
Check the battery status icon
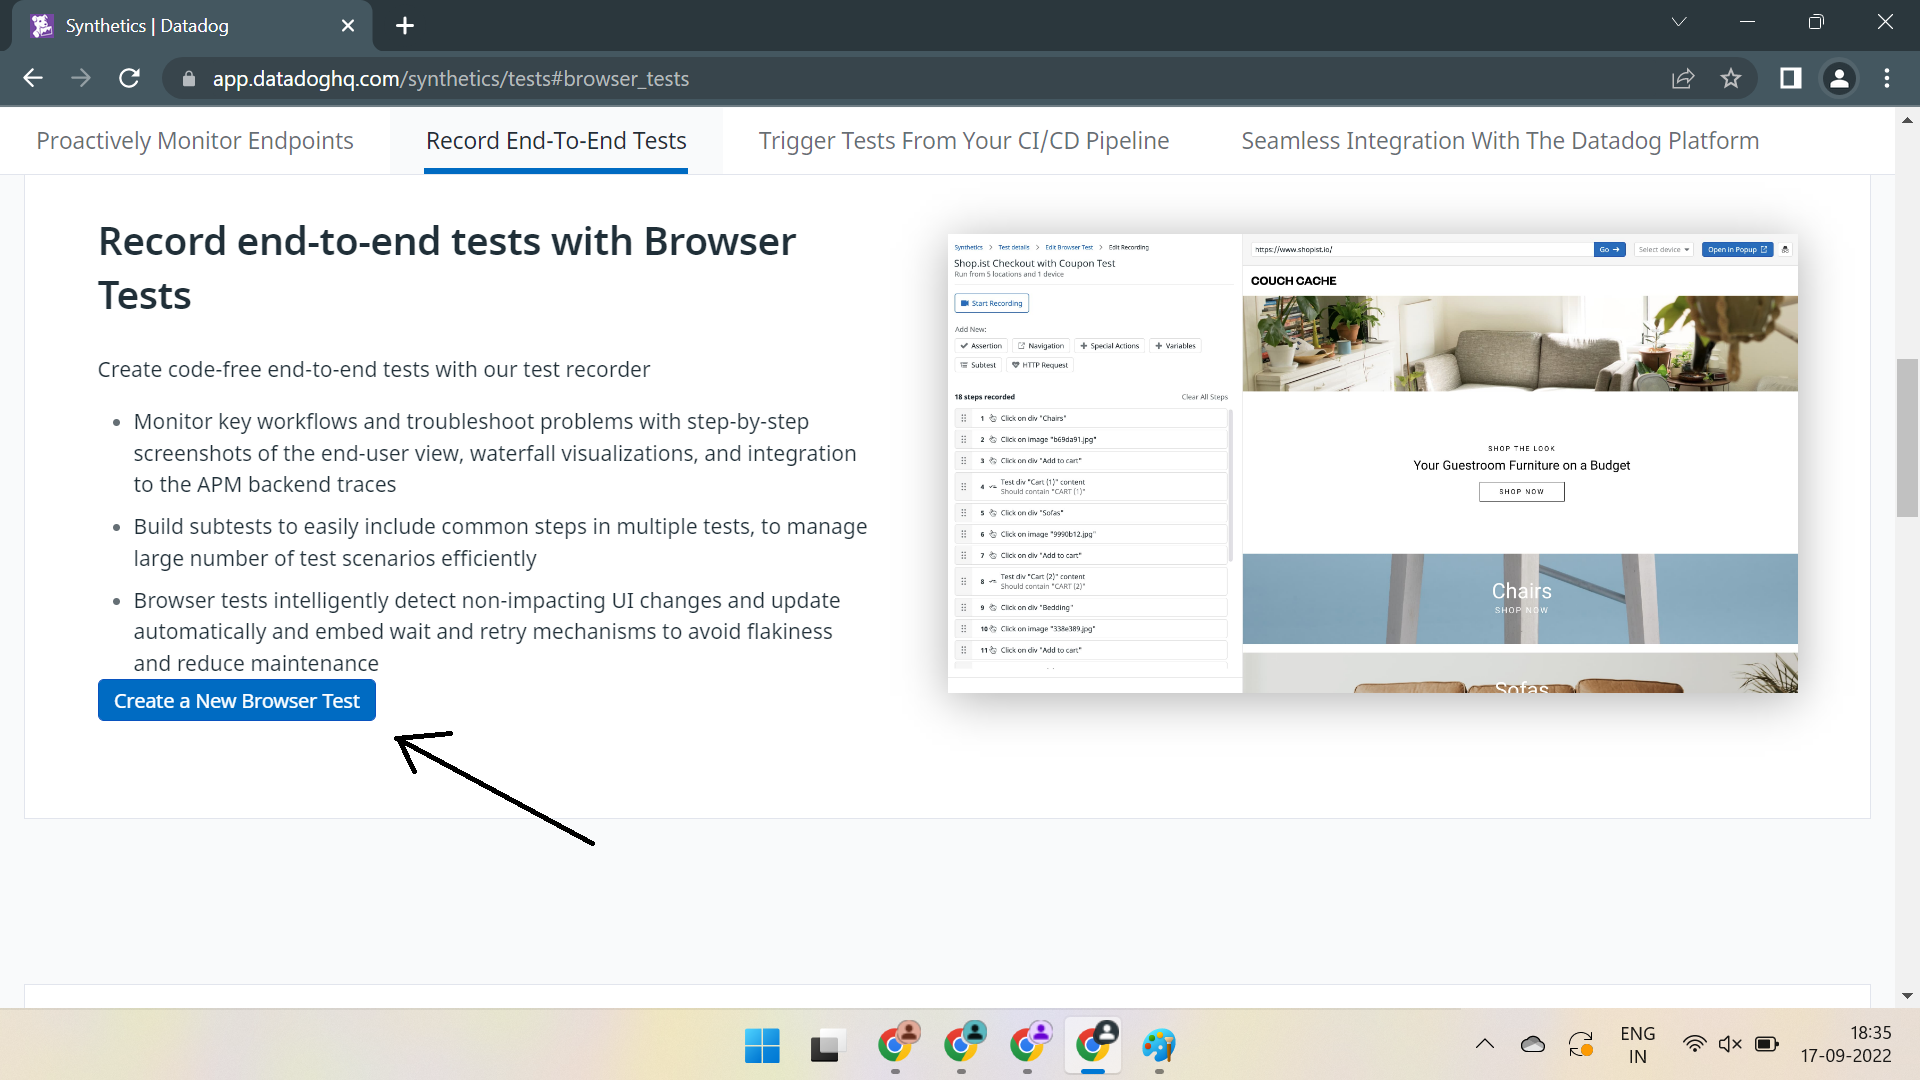pos(1767,1044)
